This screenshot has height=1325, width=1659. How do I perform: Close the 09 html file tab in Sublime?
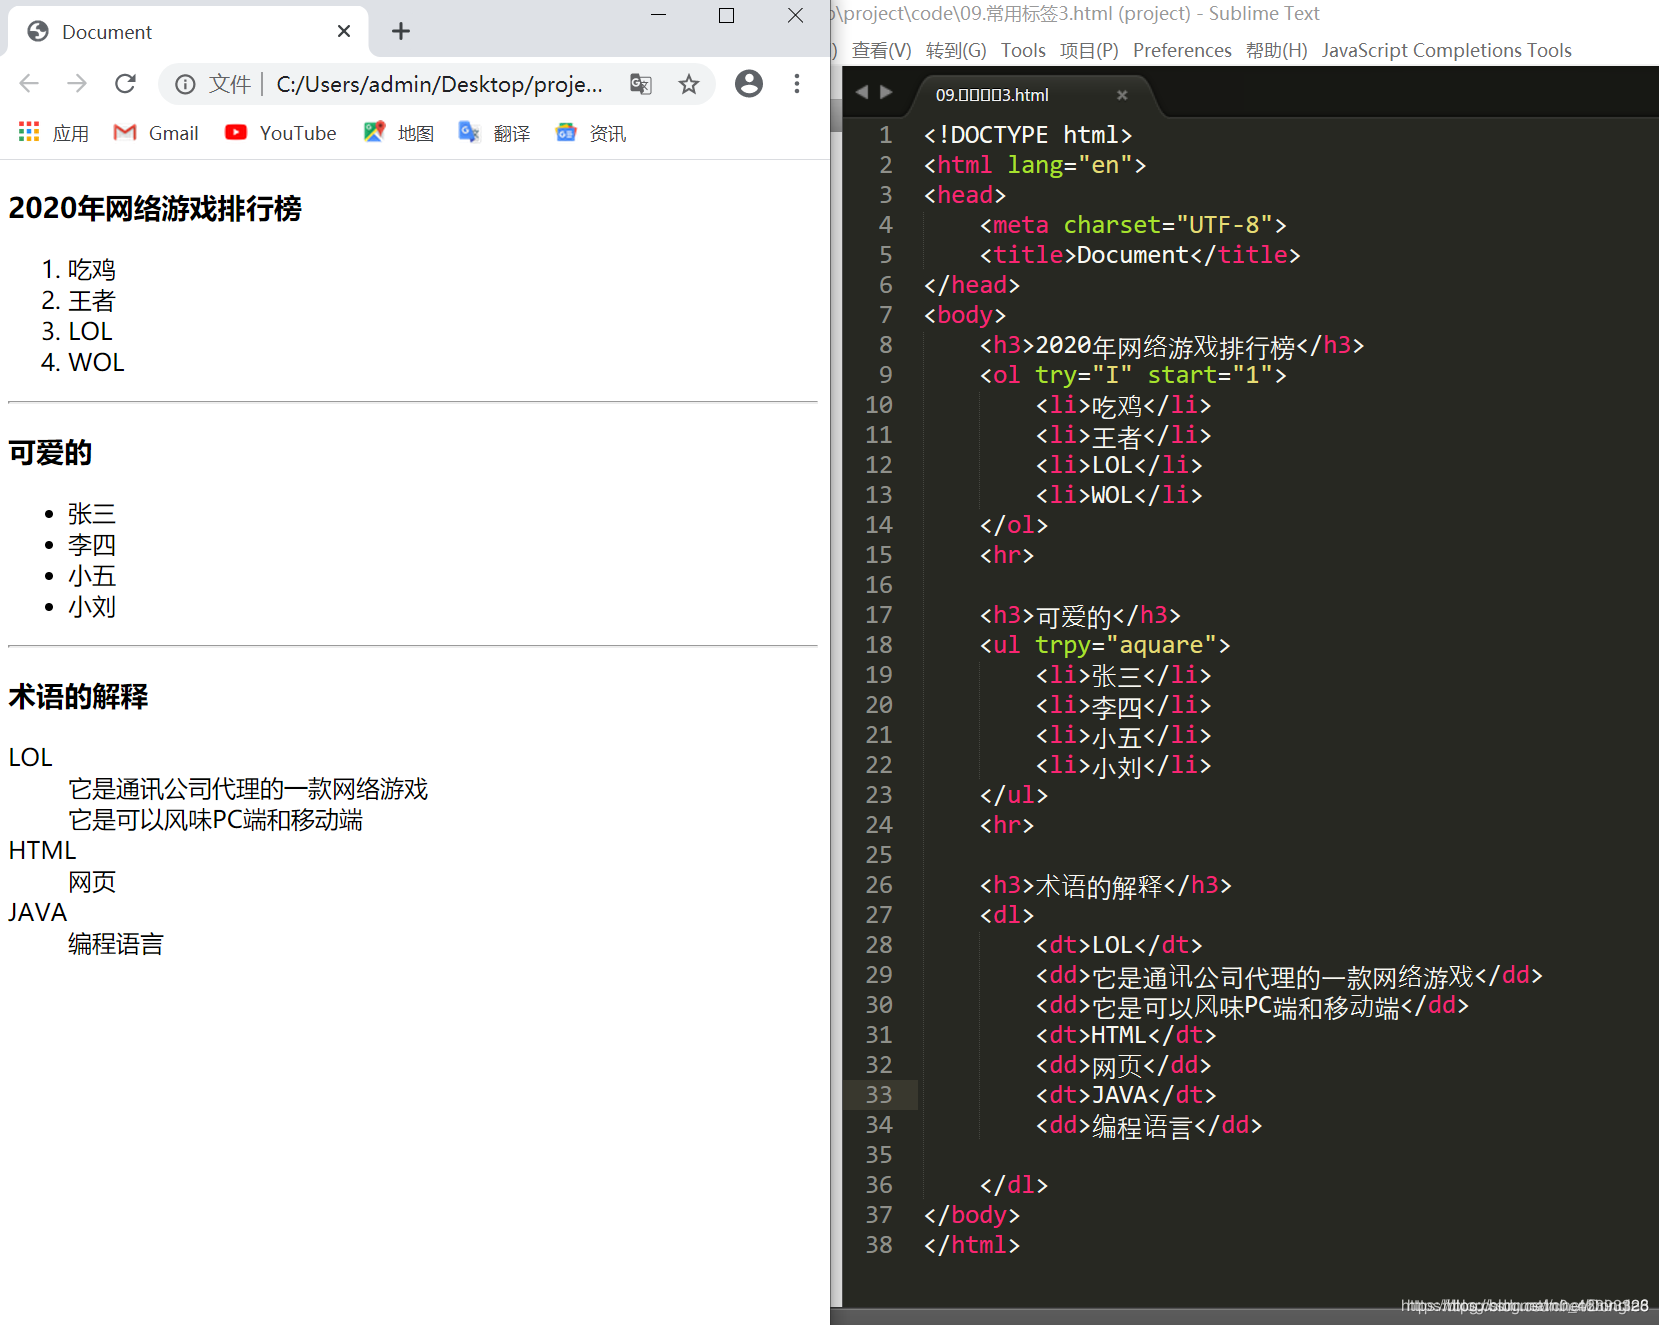[x=1122, y=95]
